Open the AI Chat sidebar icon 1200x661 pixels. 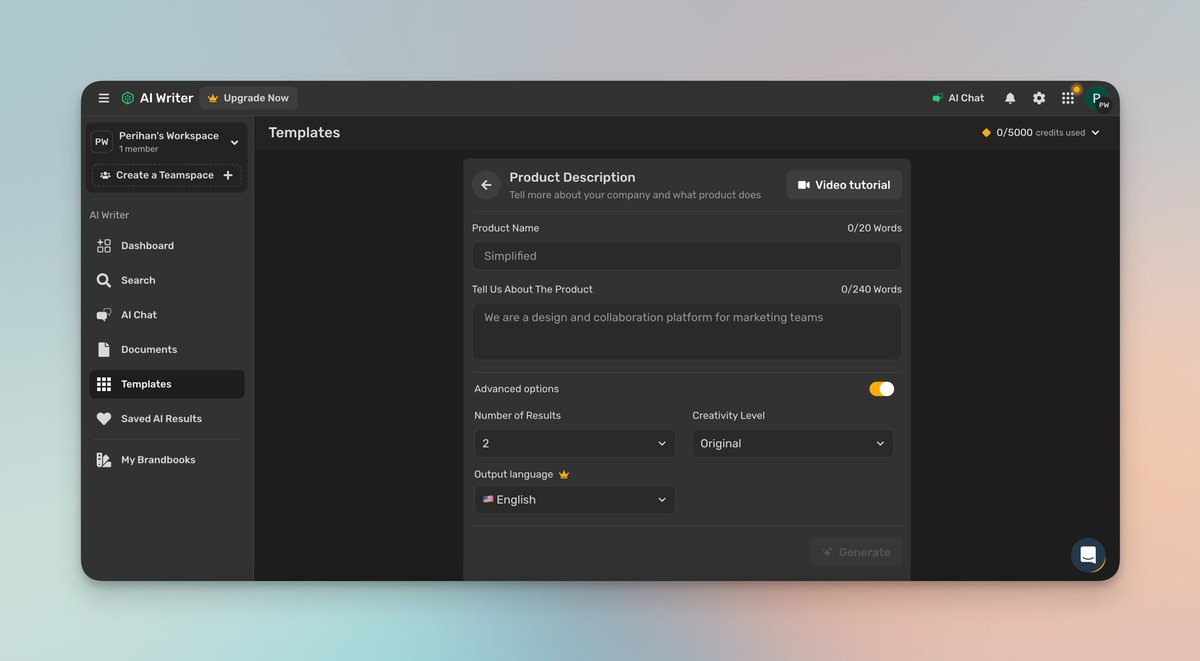(105, 314)
